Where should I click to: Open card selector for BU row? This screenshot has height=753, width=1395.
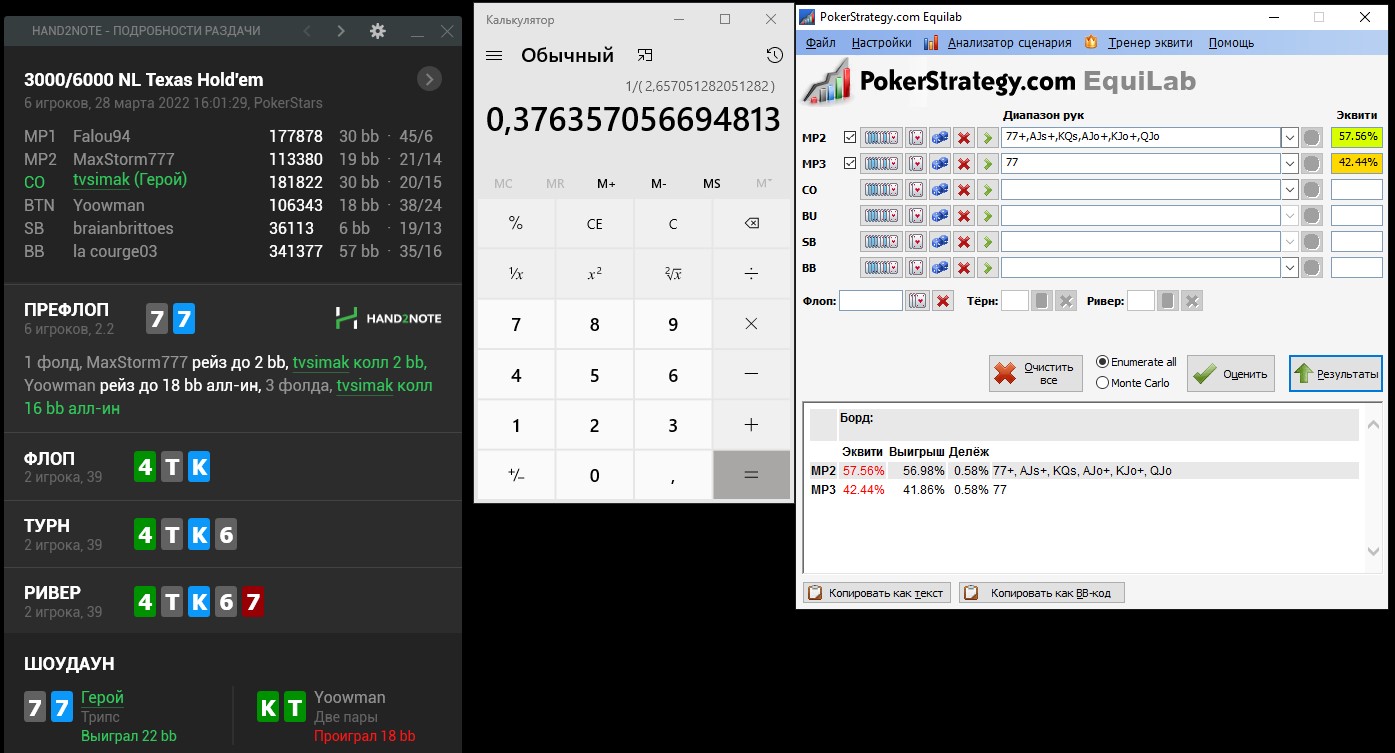point(915,215)
